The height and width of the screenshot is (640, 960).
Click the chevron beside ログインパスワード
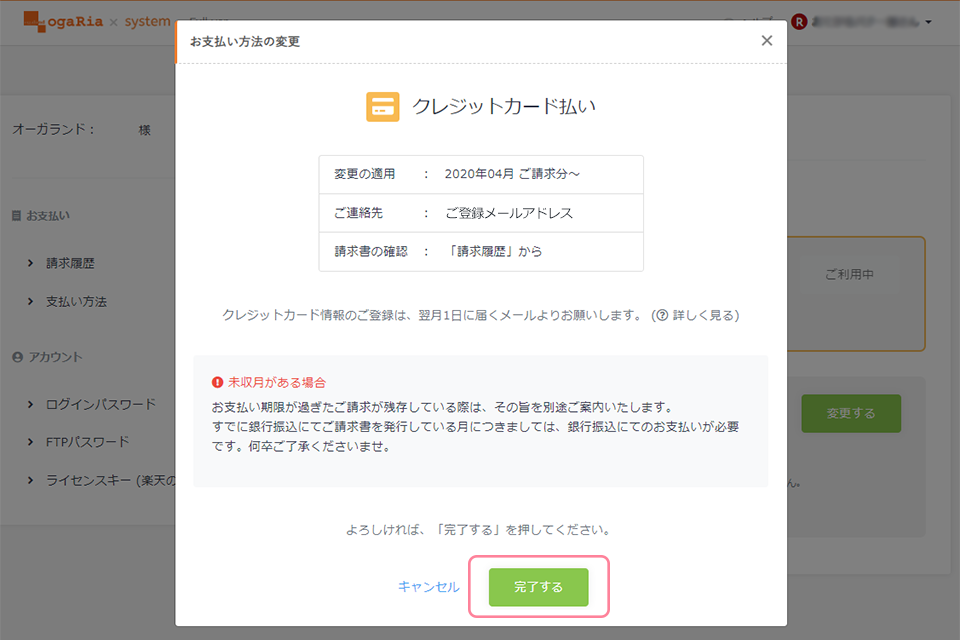click(30, 404)
